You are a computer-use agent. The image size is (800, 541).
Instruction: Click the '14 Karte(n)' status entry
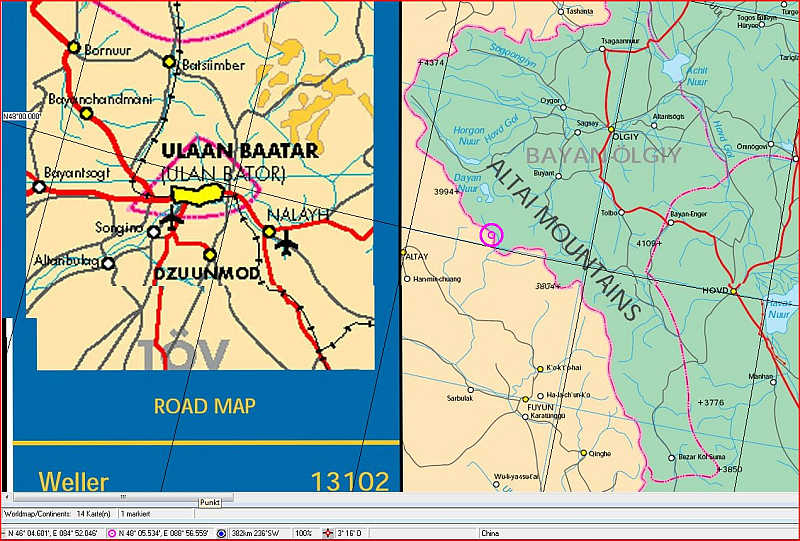[x=93, y=514]
